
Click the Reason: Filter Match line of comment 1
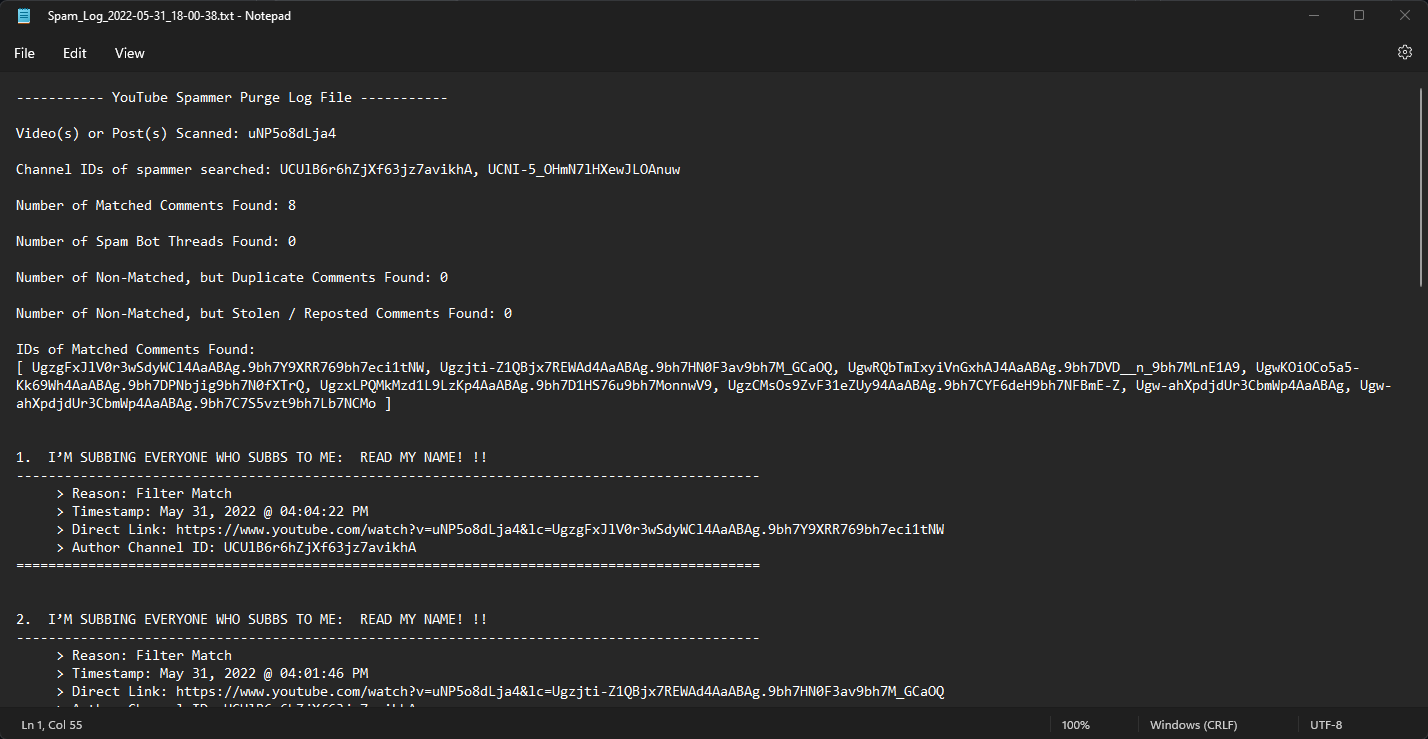tap(144, 493)
